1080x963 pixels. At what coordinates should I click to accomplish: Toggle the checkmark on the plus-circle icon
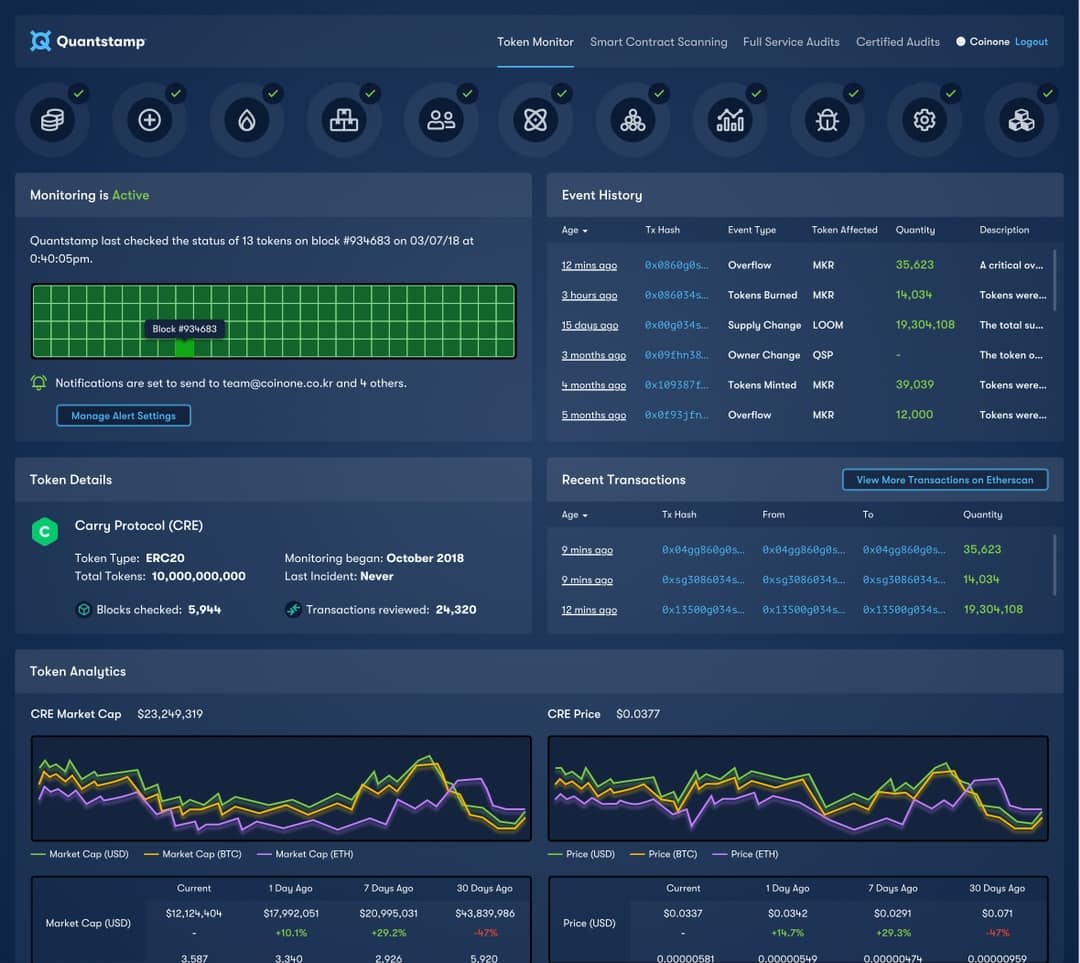point(175,93)
